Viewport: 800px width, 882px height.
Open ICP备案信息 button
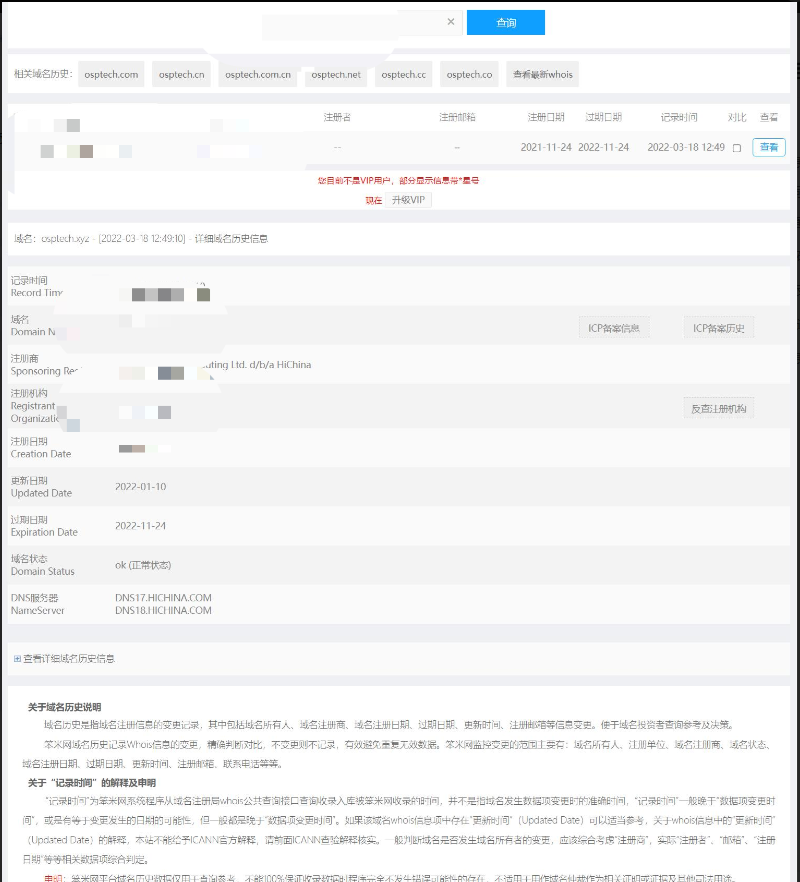pyautogui.click(x=614, y=328)
